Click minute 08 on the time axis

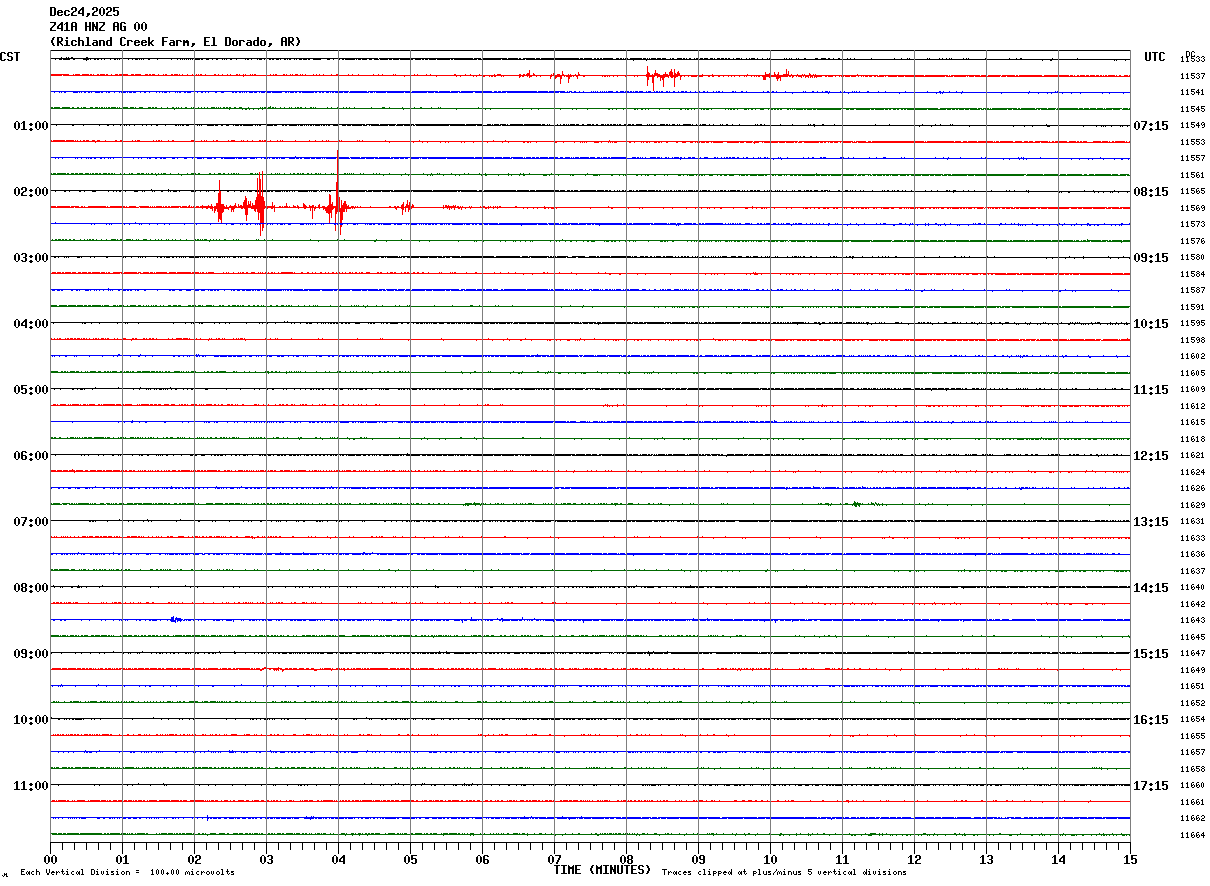[x=626, y=859]
